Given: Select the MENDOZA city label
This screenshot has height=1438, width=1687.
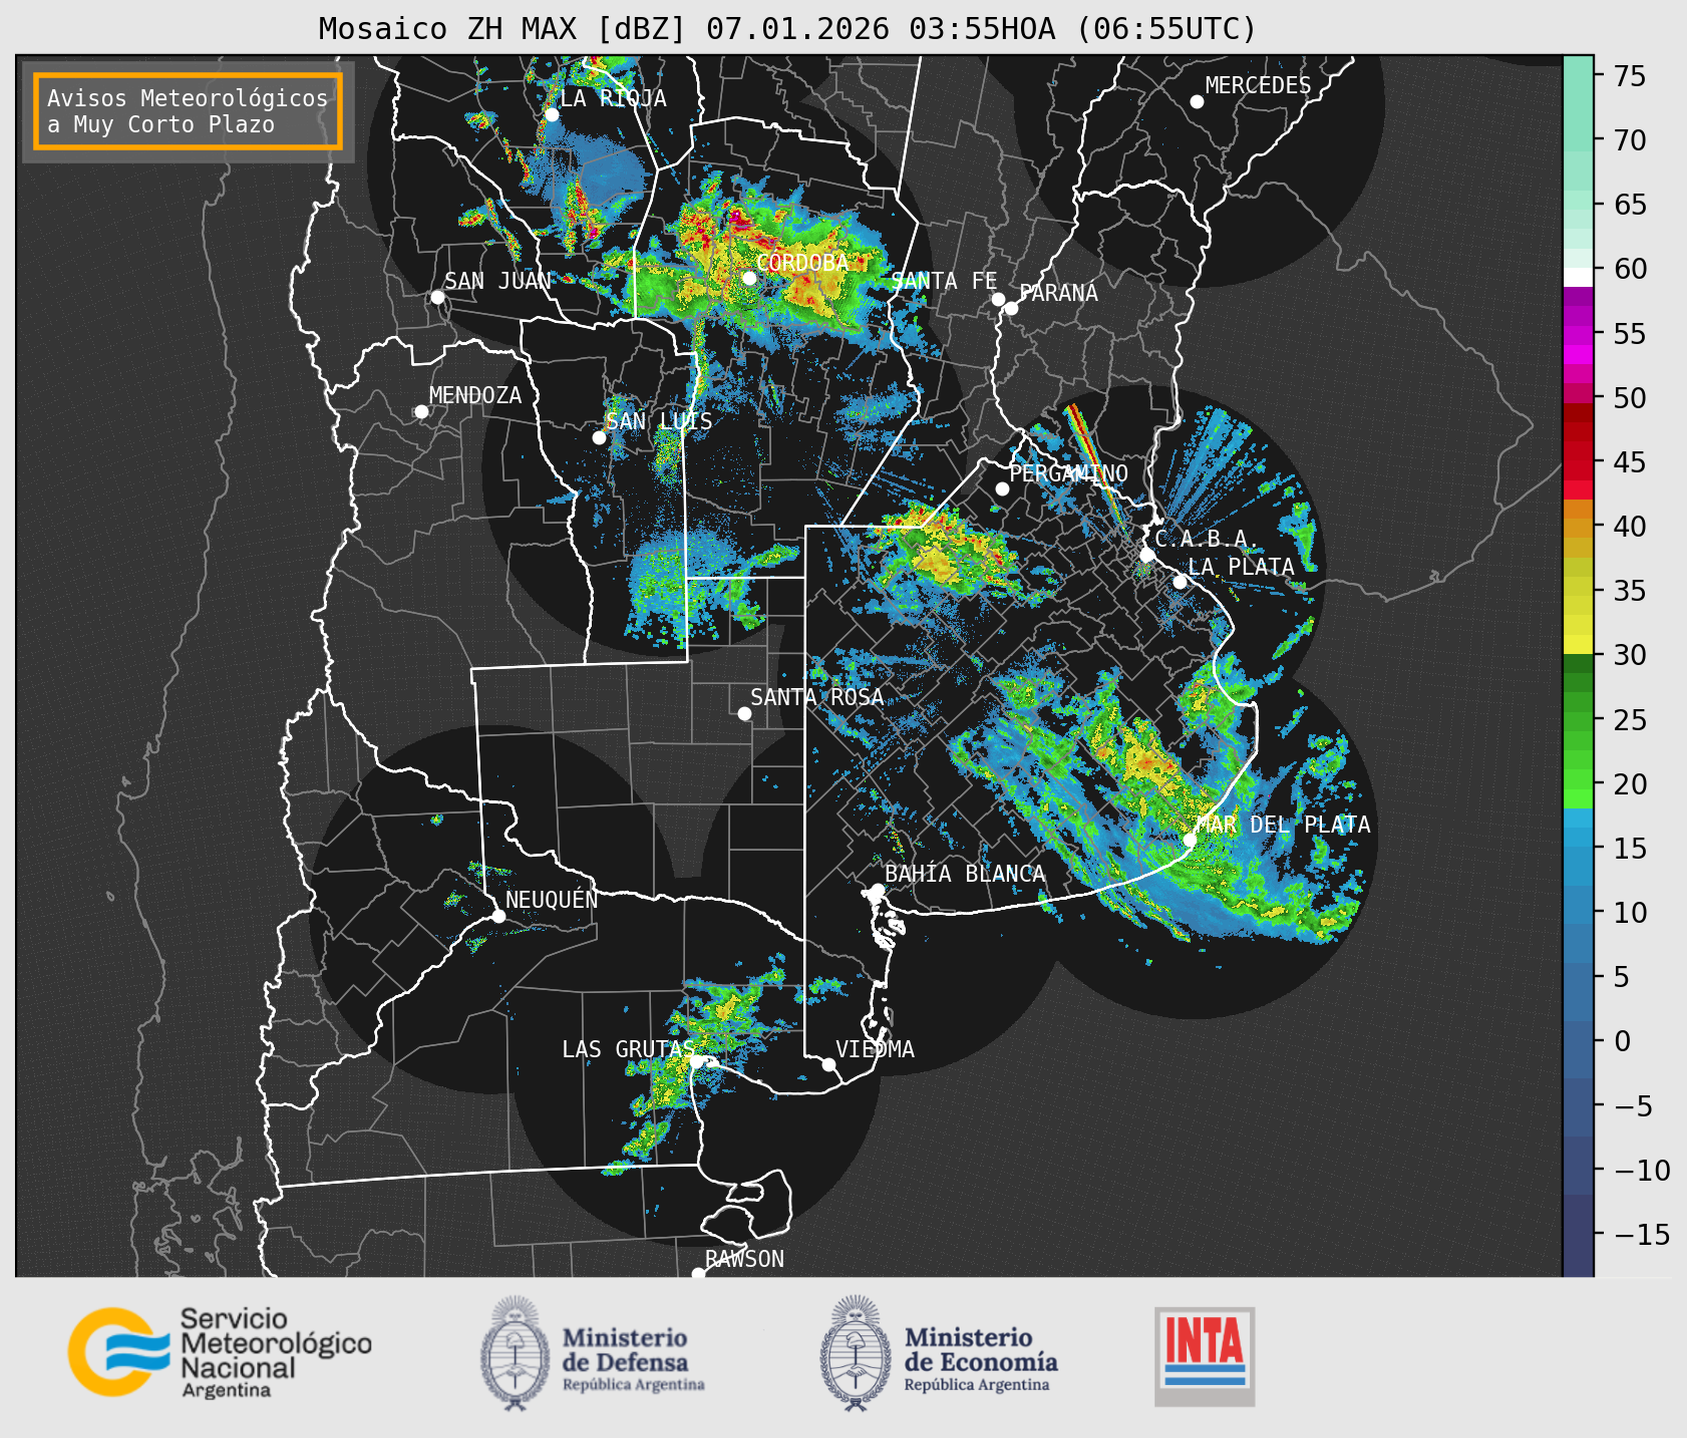Looking at the screenshot, I should 475,395.
